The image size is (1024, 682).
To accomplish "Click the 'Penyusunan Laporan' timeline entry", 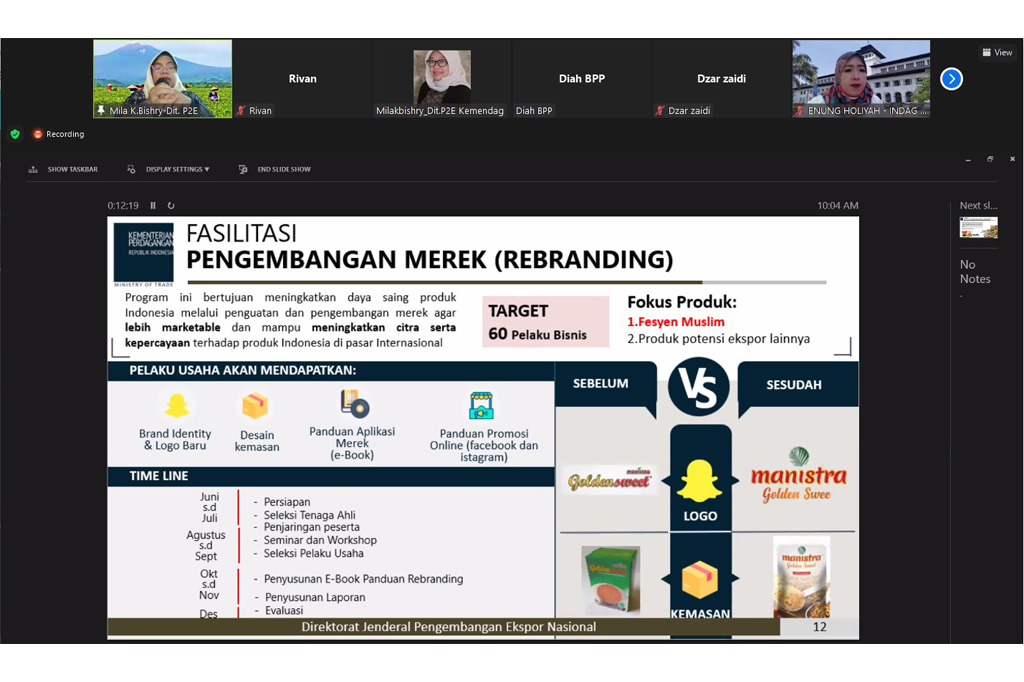I will pos(315,597).
